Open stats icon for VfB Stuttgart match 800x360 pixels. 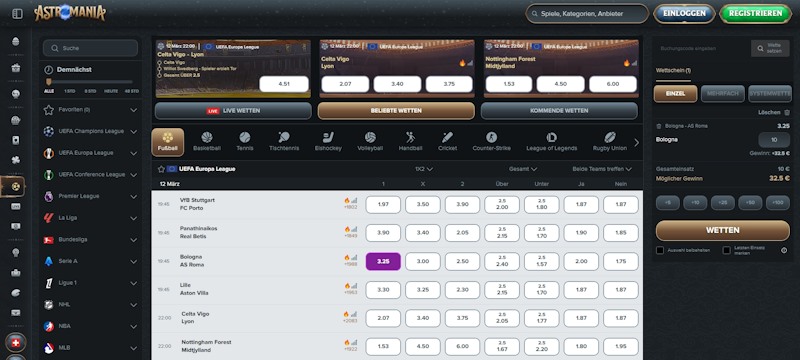(354, 200)
